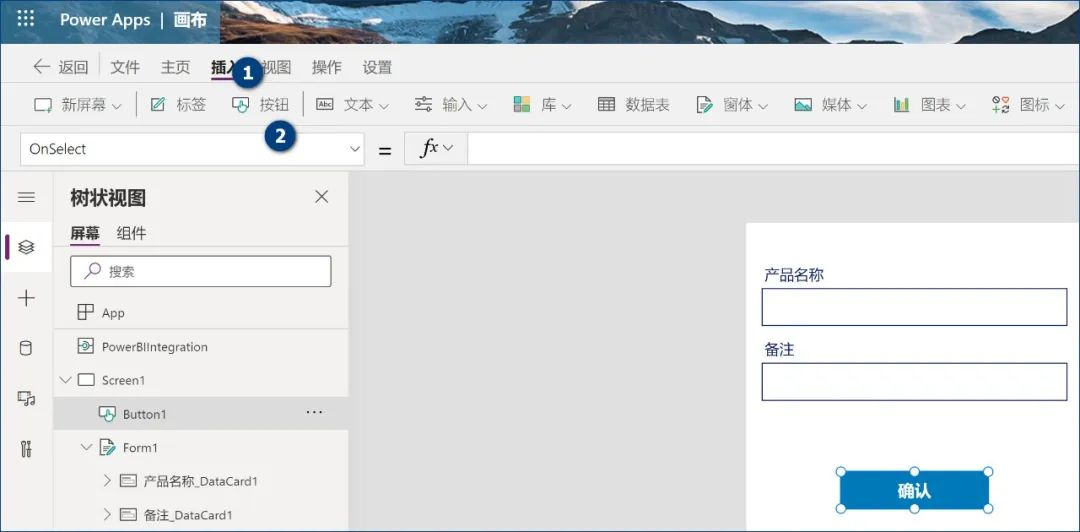Screen dimensions: 1080x532
Task: Open the 库 gallery dropdown
Action: pyautogui.click(x=542, y=105)
